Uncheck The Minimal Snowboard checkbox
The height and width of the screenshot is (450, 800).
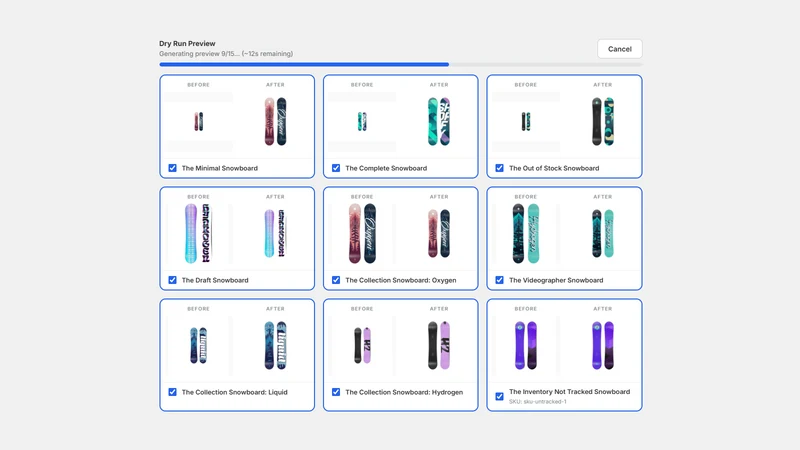coord(172,168)
